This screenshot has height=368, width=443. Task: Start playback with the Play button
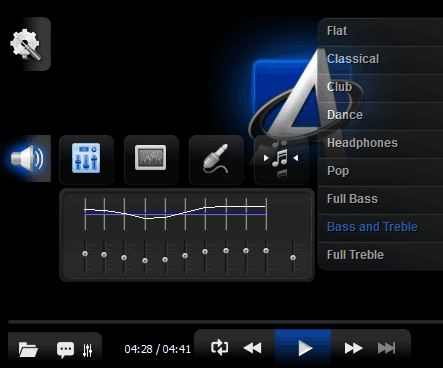(303, 348)
